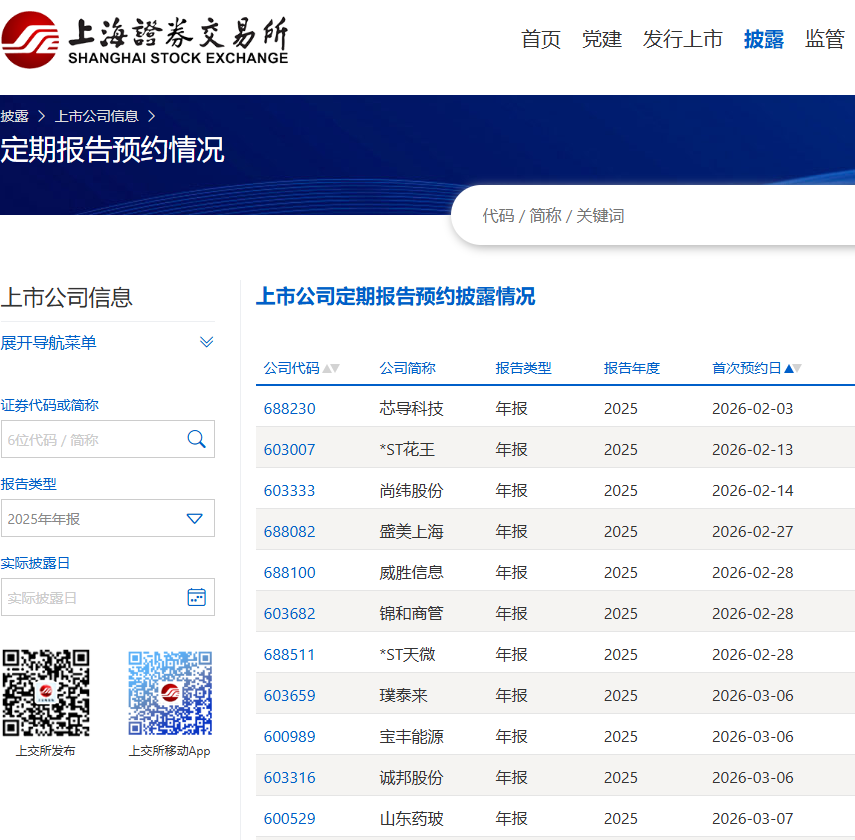This screenshot has height=840, width=855.
Task: Go to 党建 in top navigation
Action: click(602, 39)
